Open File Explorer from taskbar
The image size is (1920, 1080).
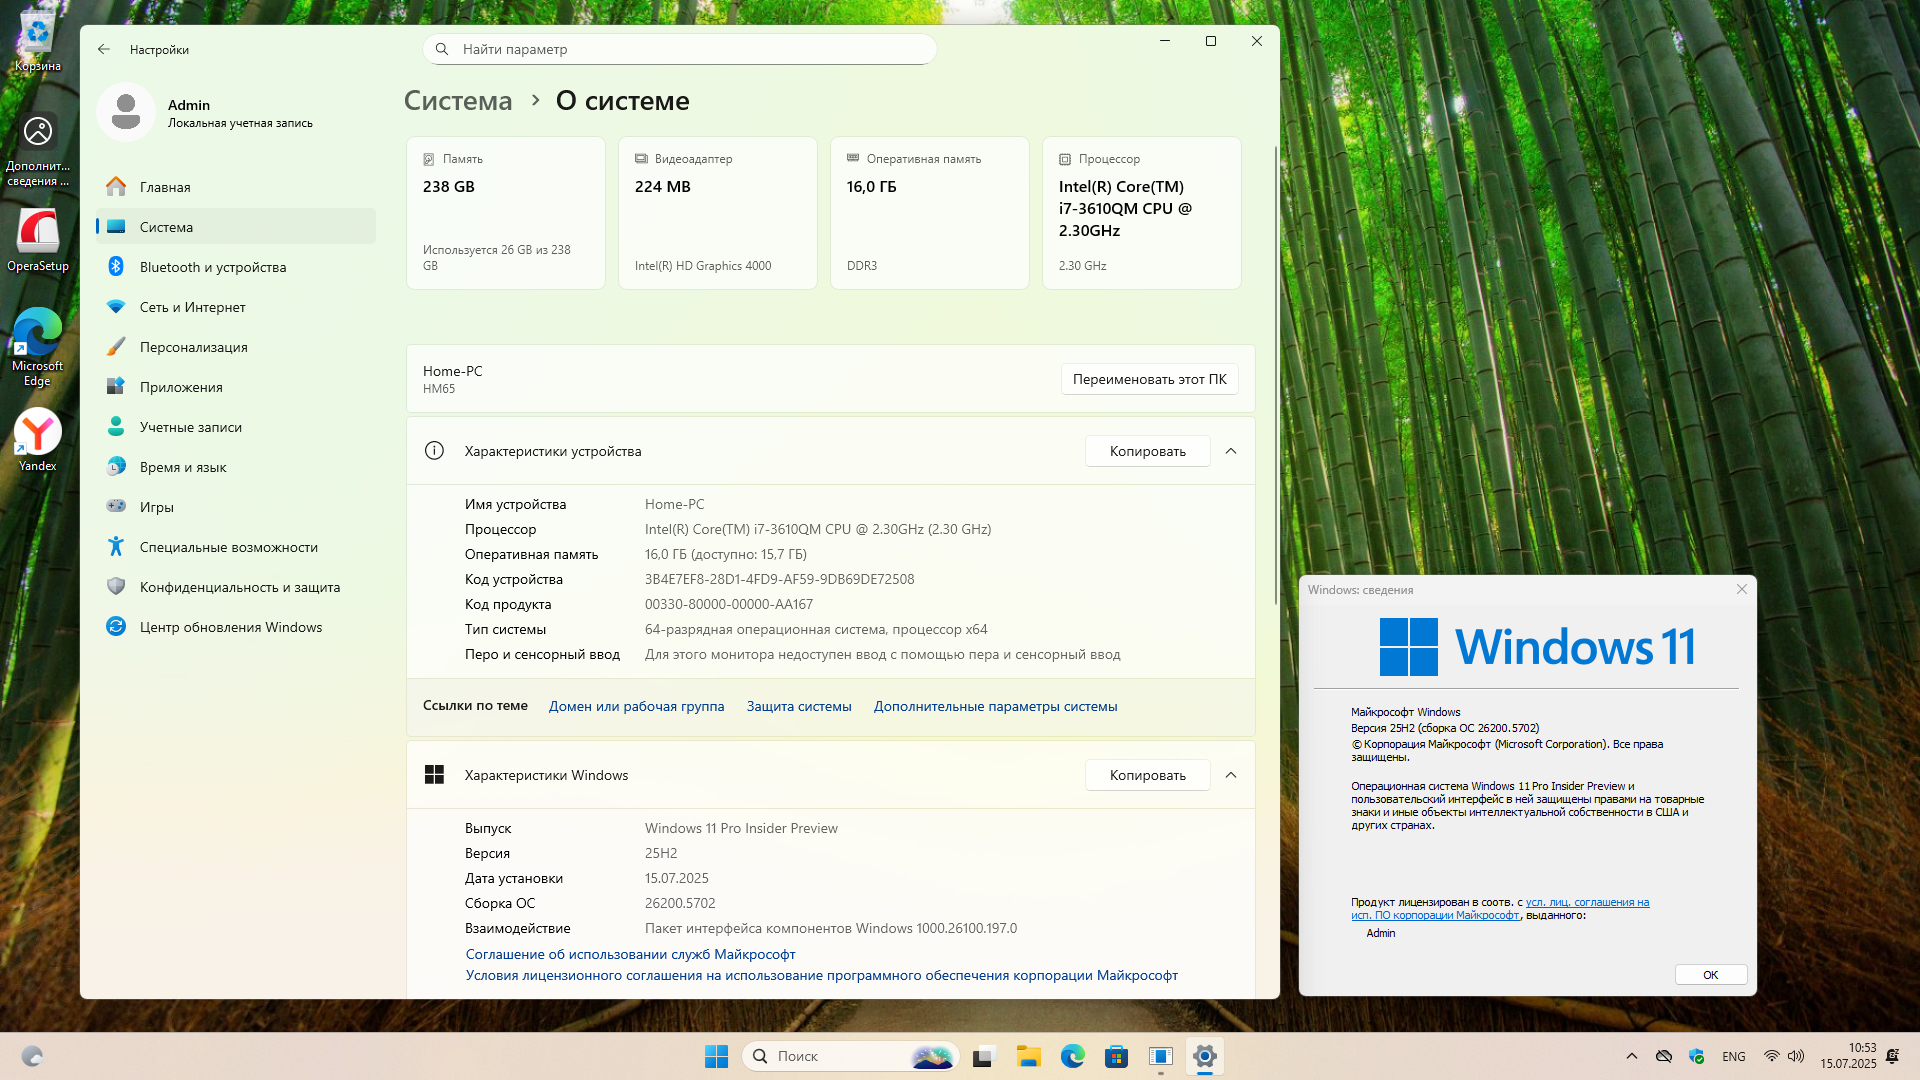click(x=1028, y=1056)
